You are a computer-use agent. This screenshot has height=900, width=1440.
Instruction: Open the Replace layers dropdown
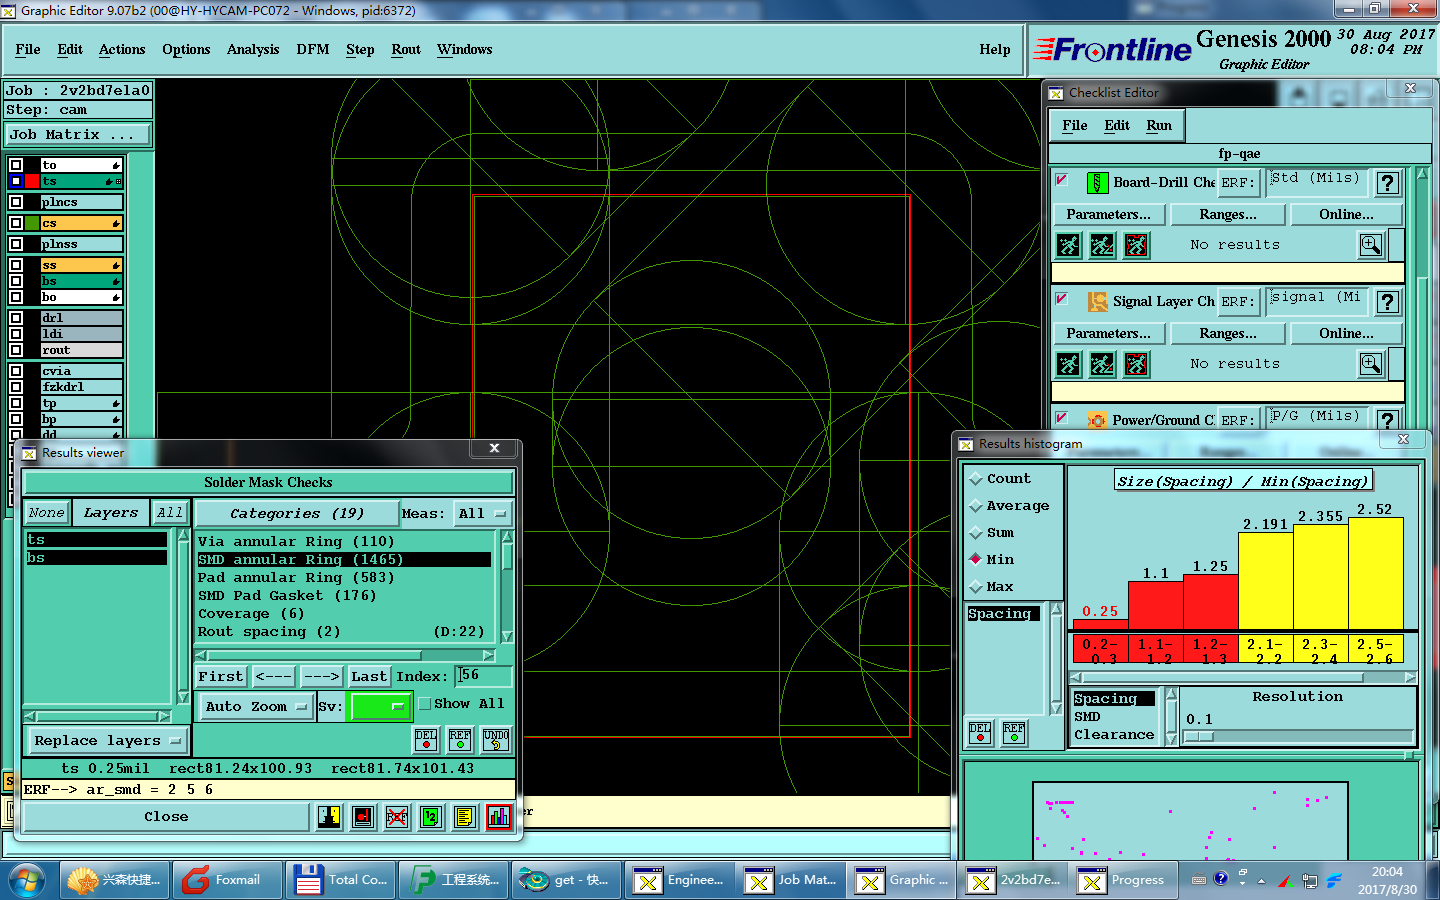point(106,741)
